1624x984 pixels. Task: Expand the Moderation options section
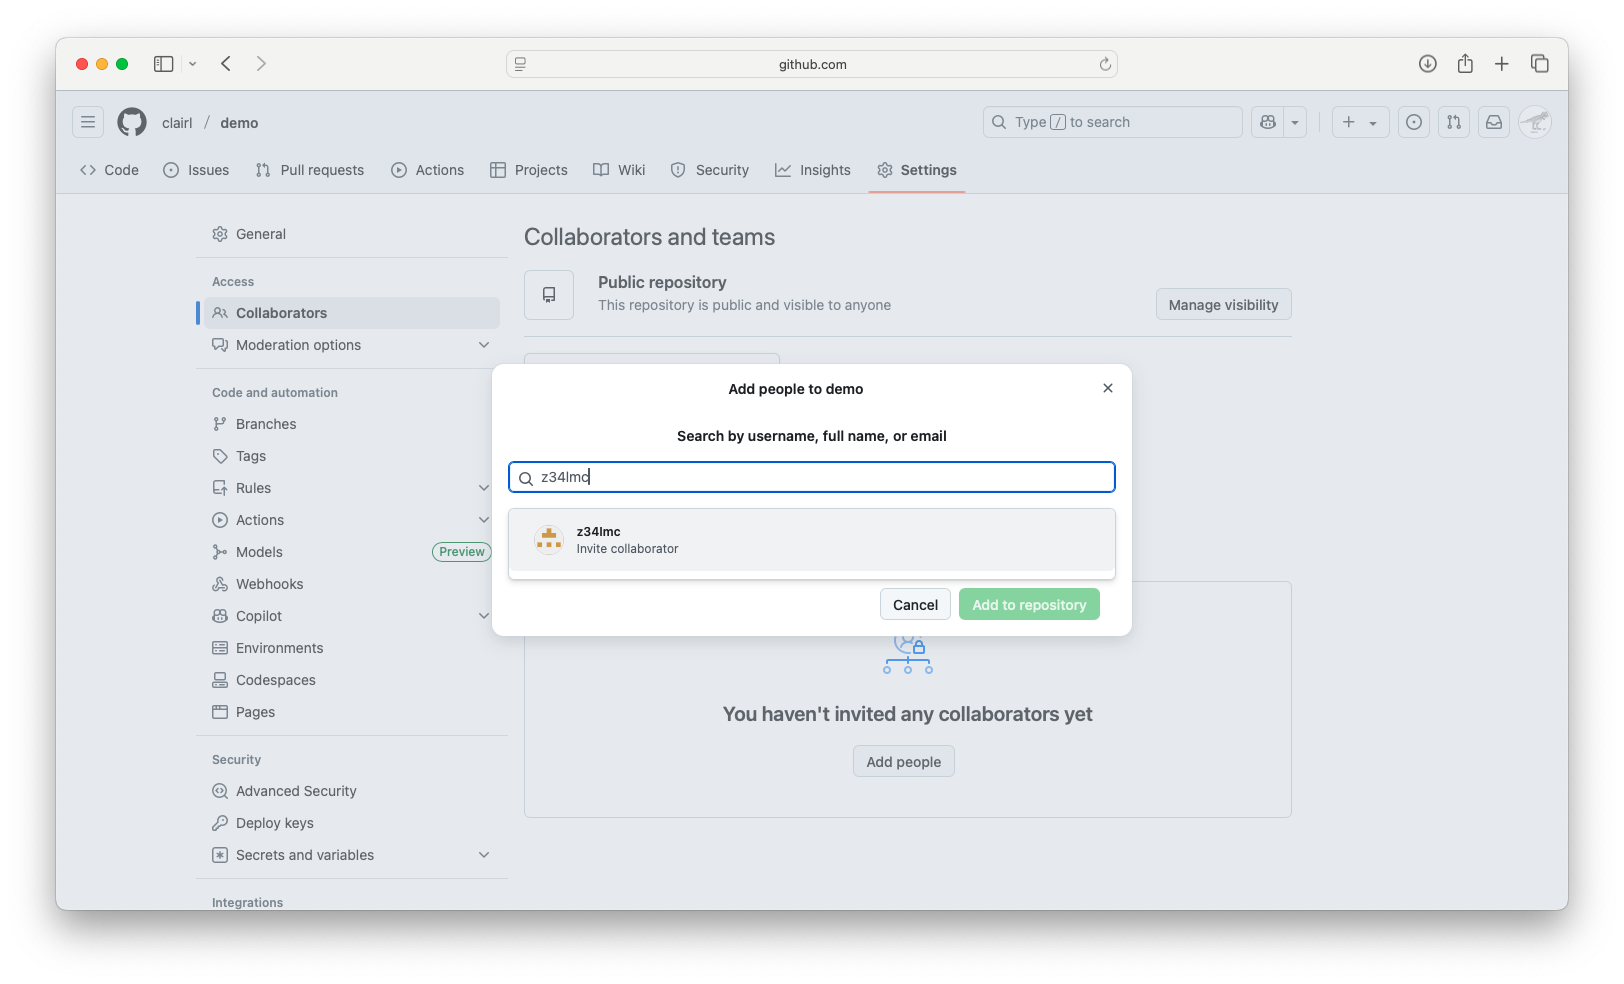tap(484, 345)
